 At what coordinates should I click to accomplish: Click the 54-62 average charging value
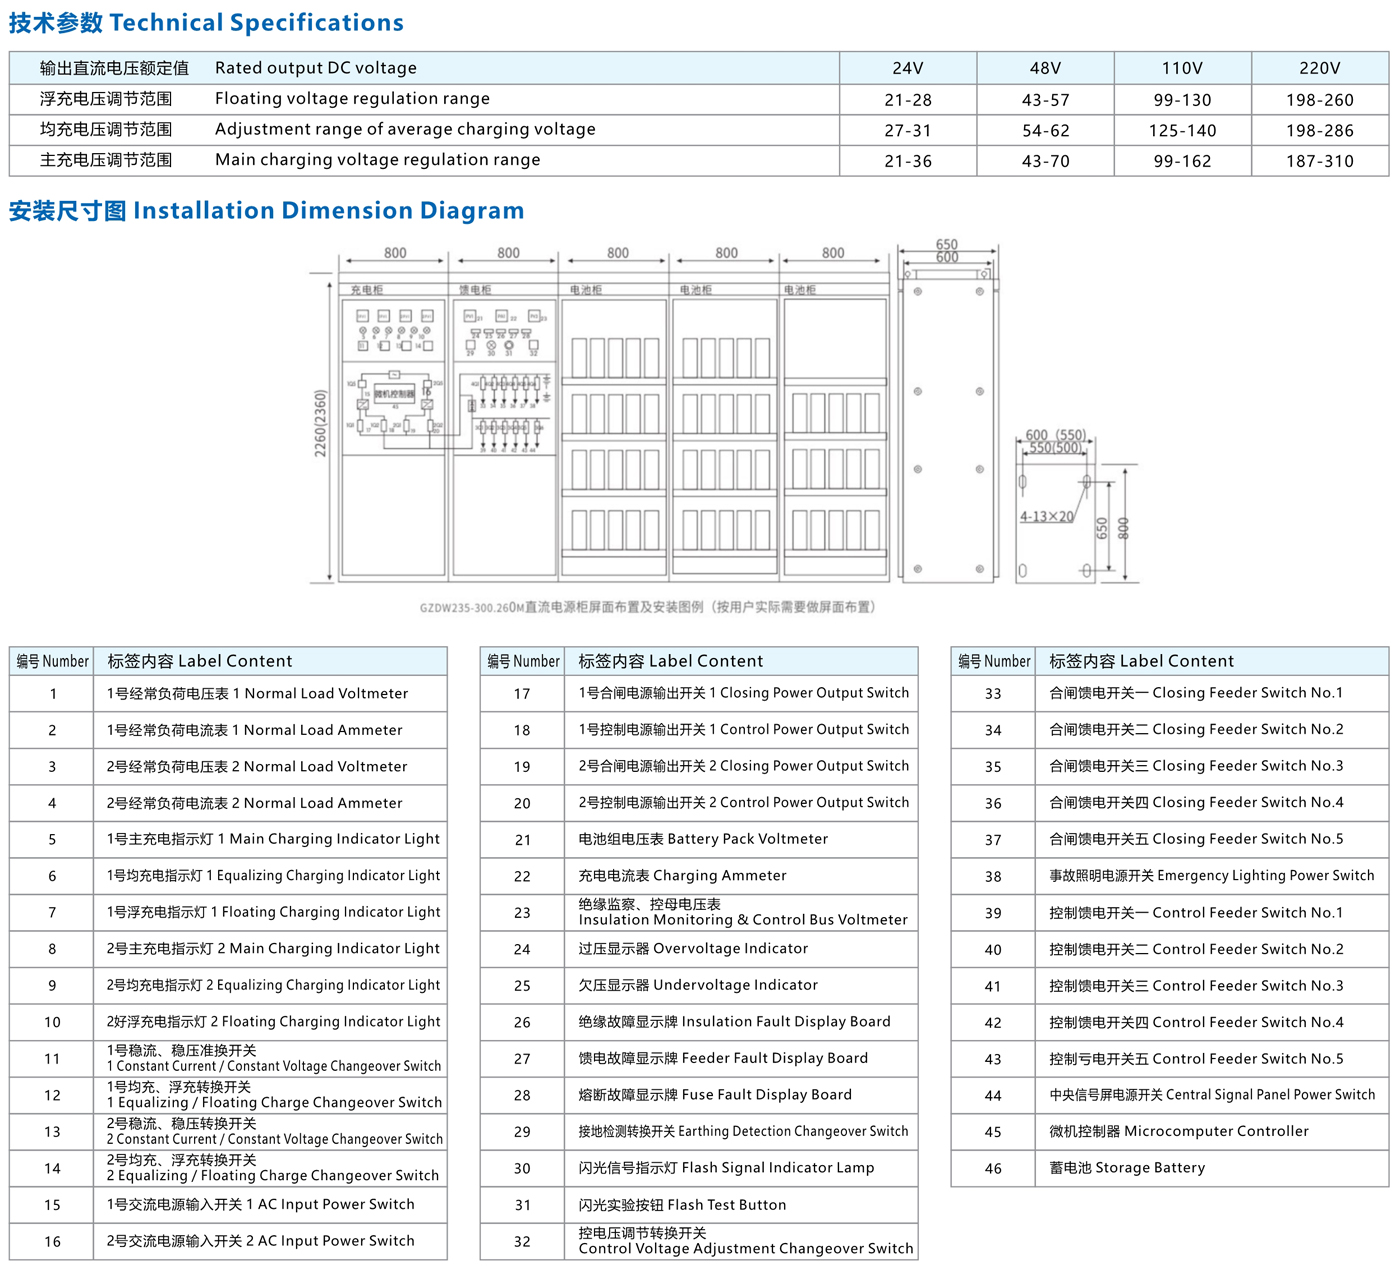tap(1045, 130)
